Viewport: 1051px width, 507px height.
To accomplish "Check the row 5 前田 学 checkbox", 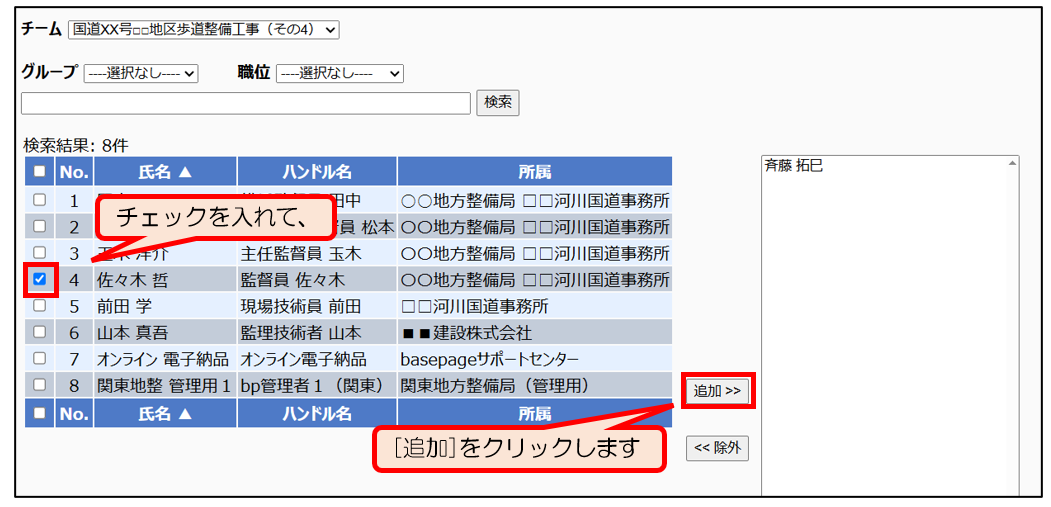I will coord(40,306).
